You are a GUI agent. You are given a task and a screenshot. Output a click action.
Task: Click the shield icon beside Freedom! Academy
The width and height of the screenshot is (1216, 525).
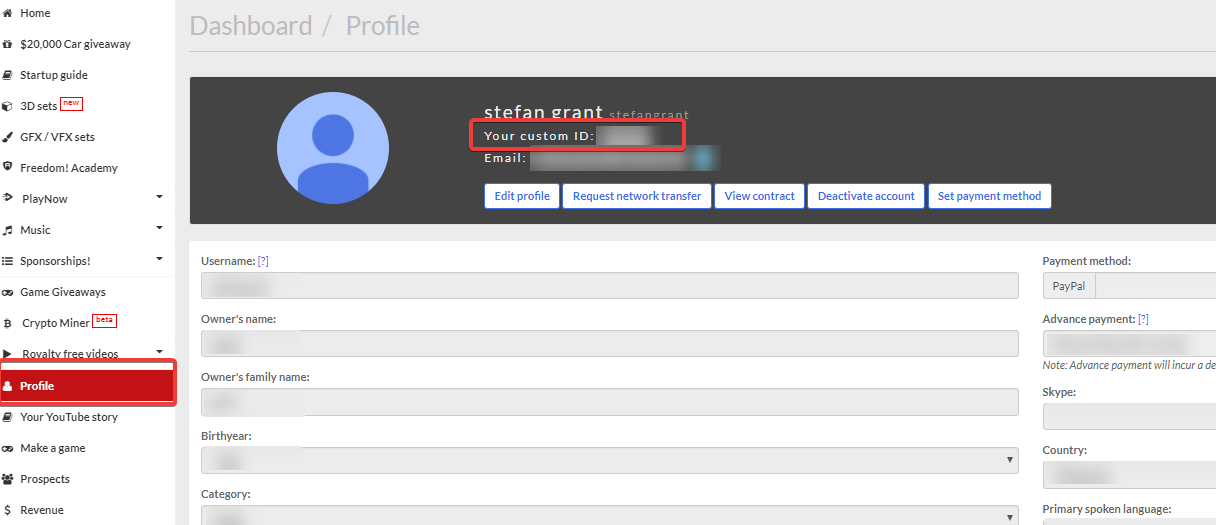[x=8, y=168]
